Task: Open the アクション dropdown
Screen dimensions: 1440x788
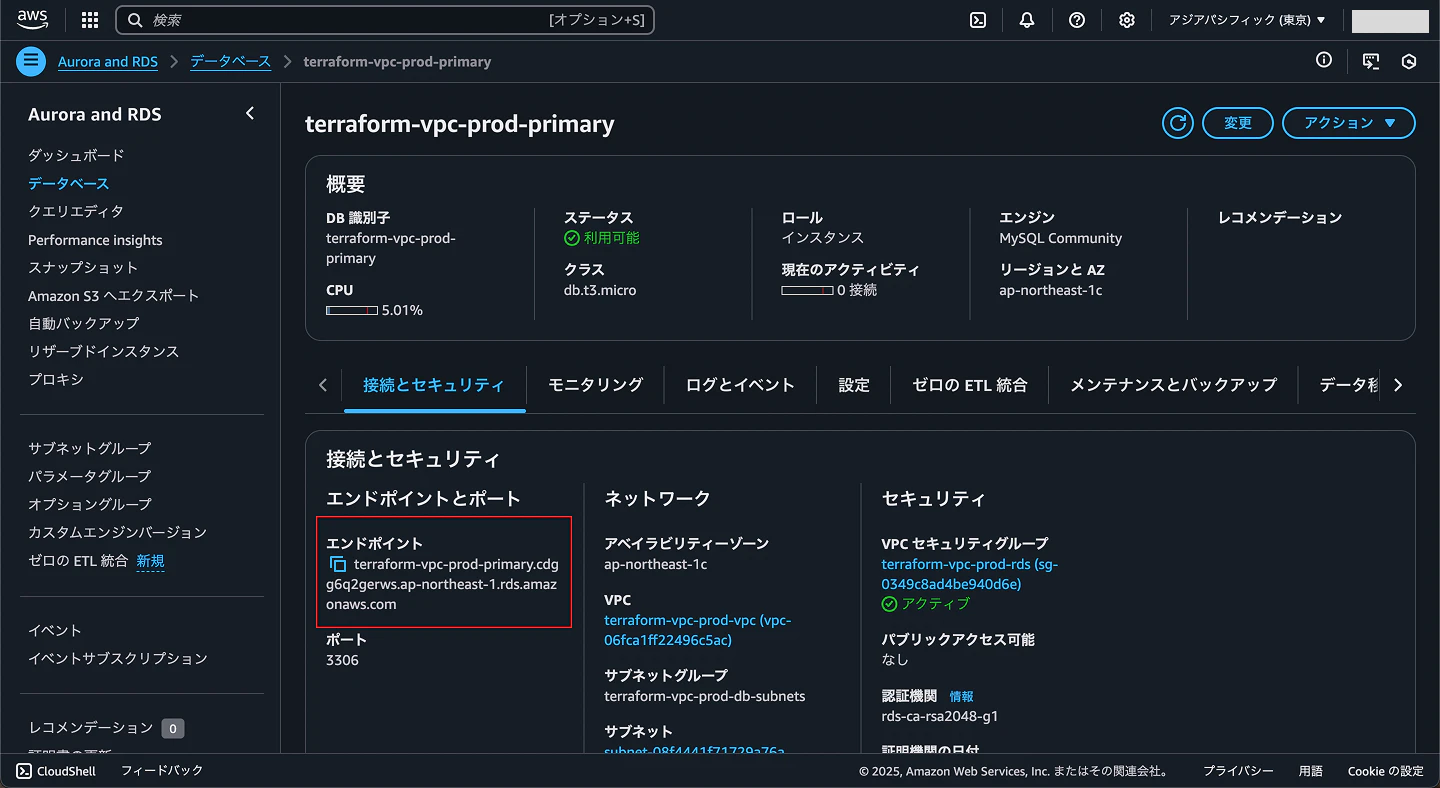Action: 1348,123
